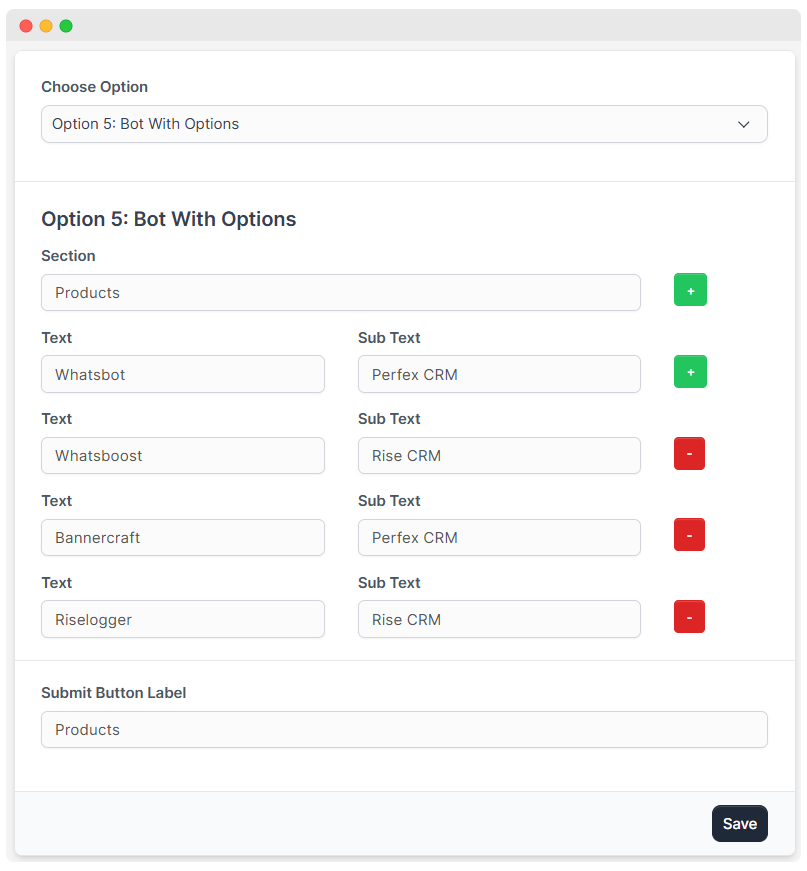Click Sub Text field next to Bannercraft
This screenshot has height=871, width=807.
pyautogui.click(x=499, y=538)
